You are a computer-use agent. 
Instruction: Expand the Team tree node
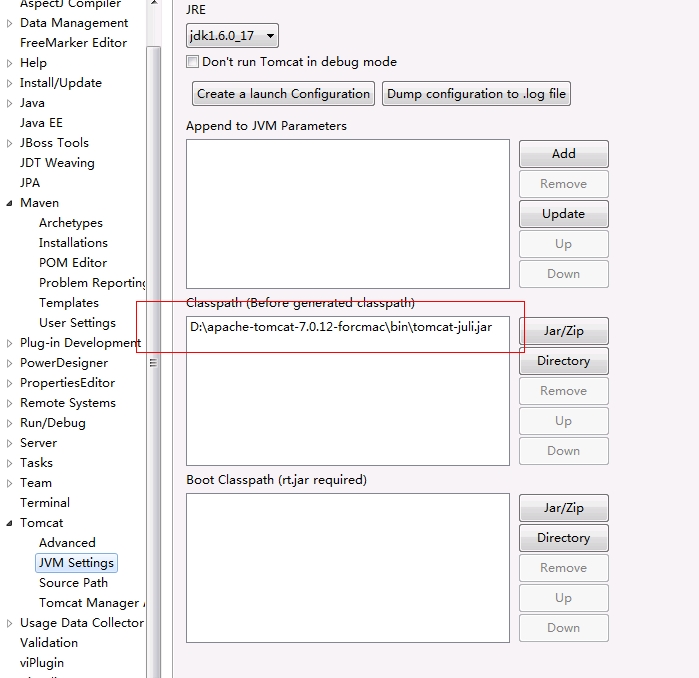(9, 483)
